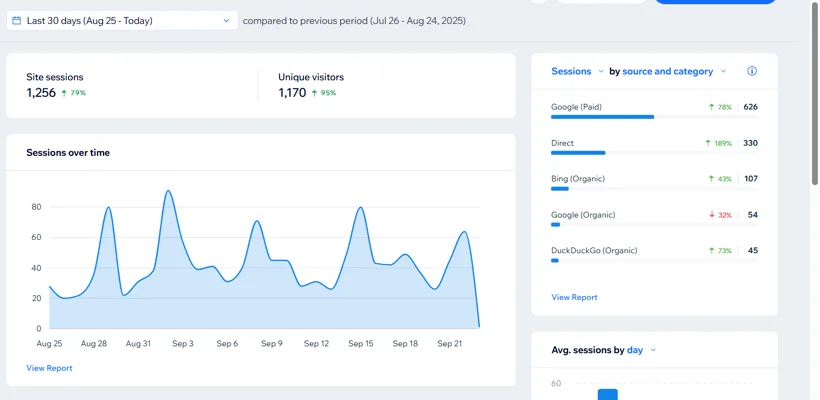Open the source and category dropdown
Viewport: 820px width, 400px height.
pos(674,71)
